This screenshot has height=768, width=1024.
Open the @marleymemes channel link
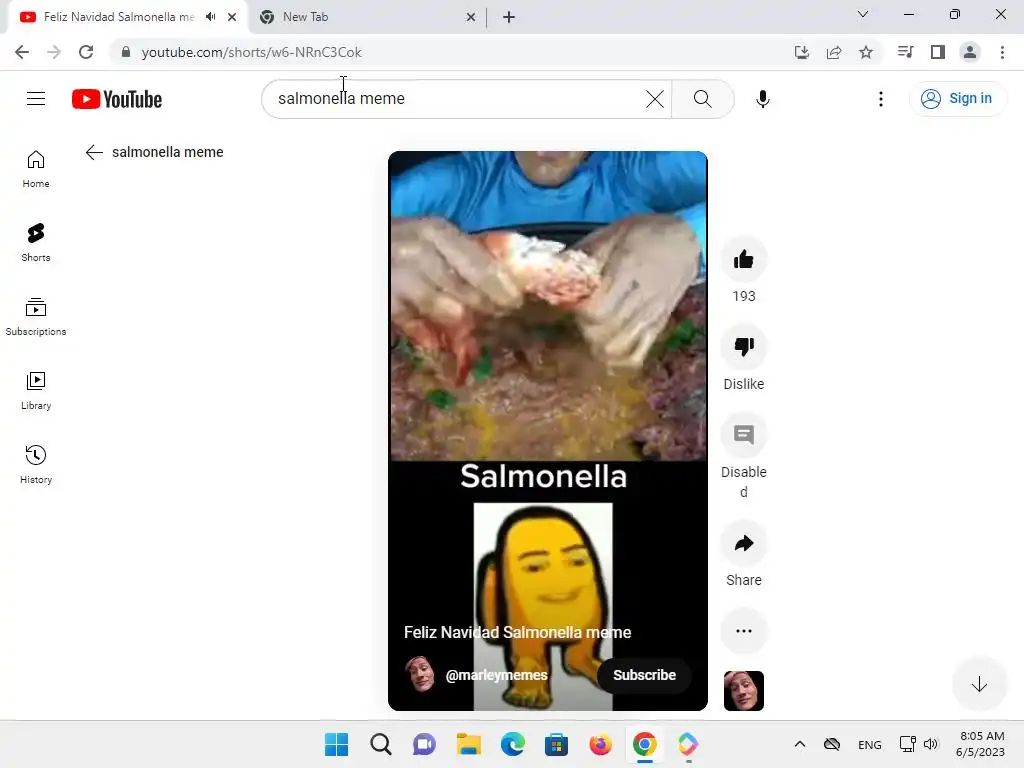[496, 675]
